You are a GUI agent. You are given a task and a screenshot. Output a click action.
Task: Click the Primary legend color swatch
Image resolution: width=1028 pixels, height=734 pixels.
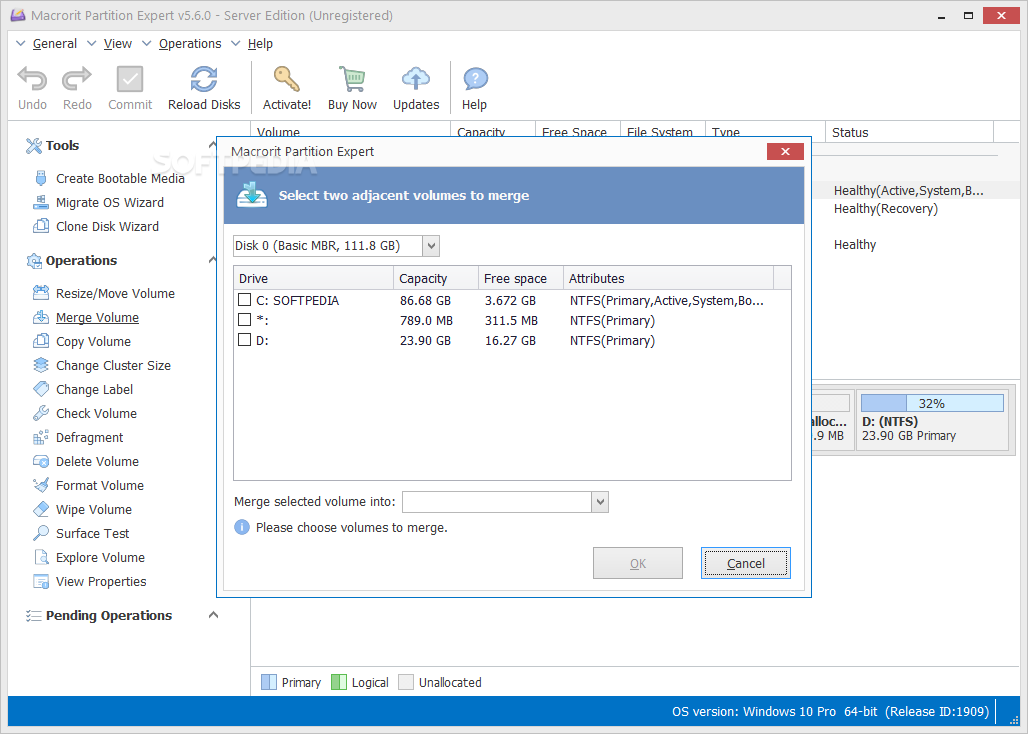269,682
